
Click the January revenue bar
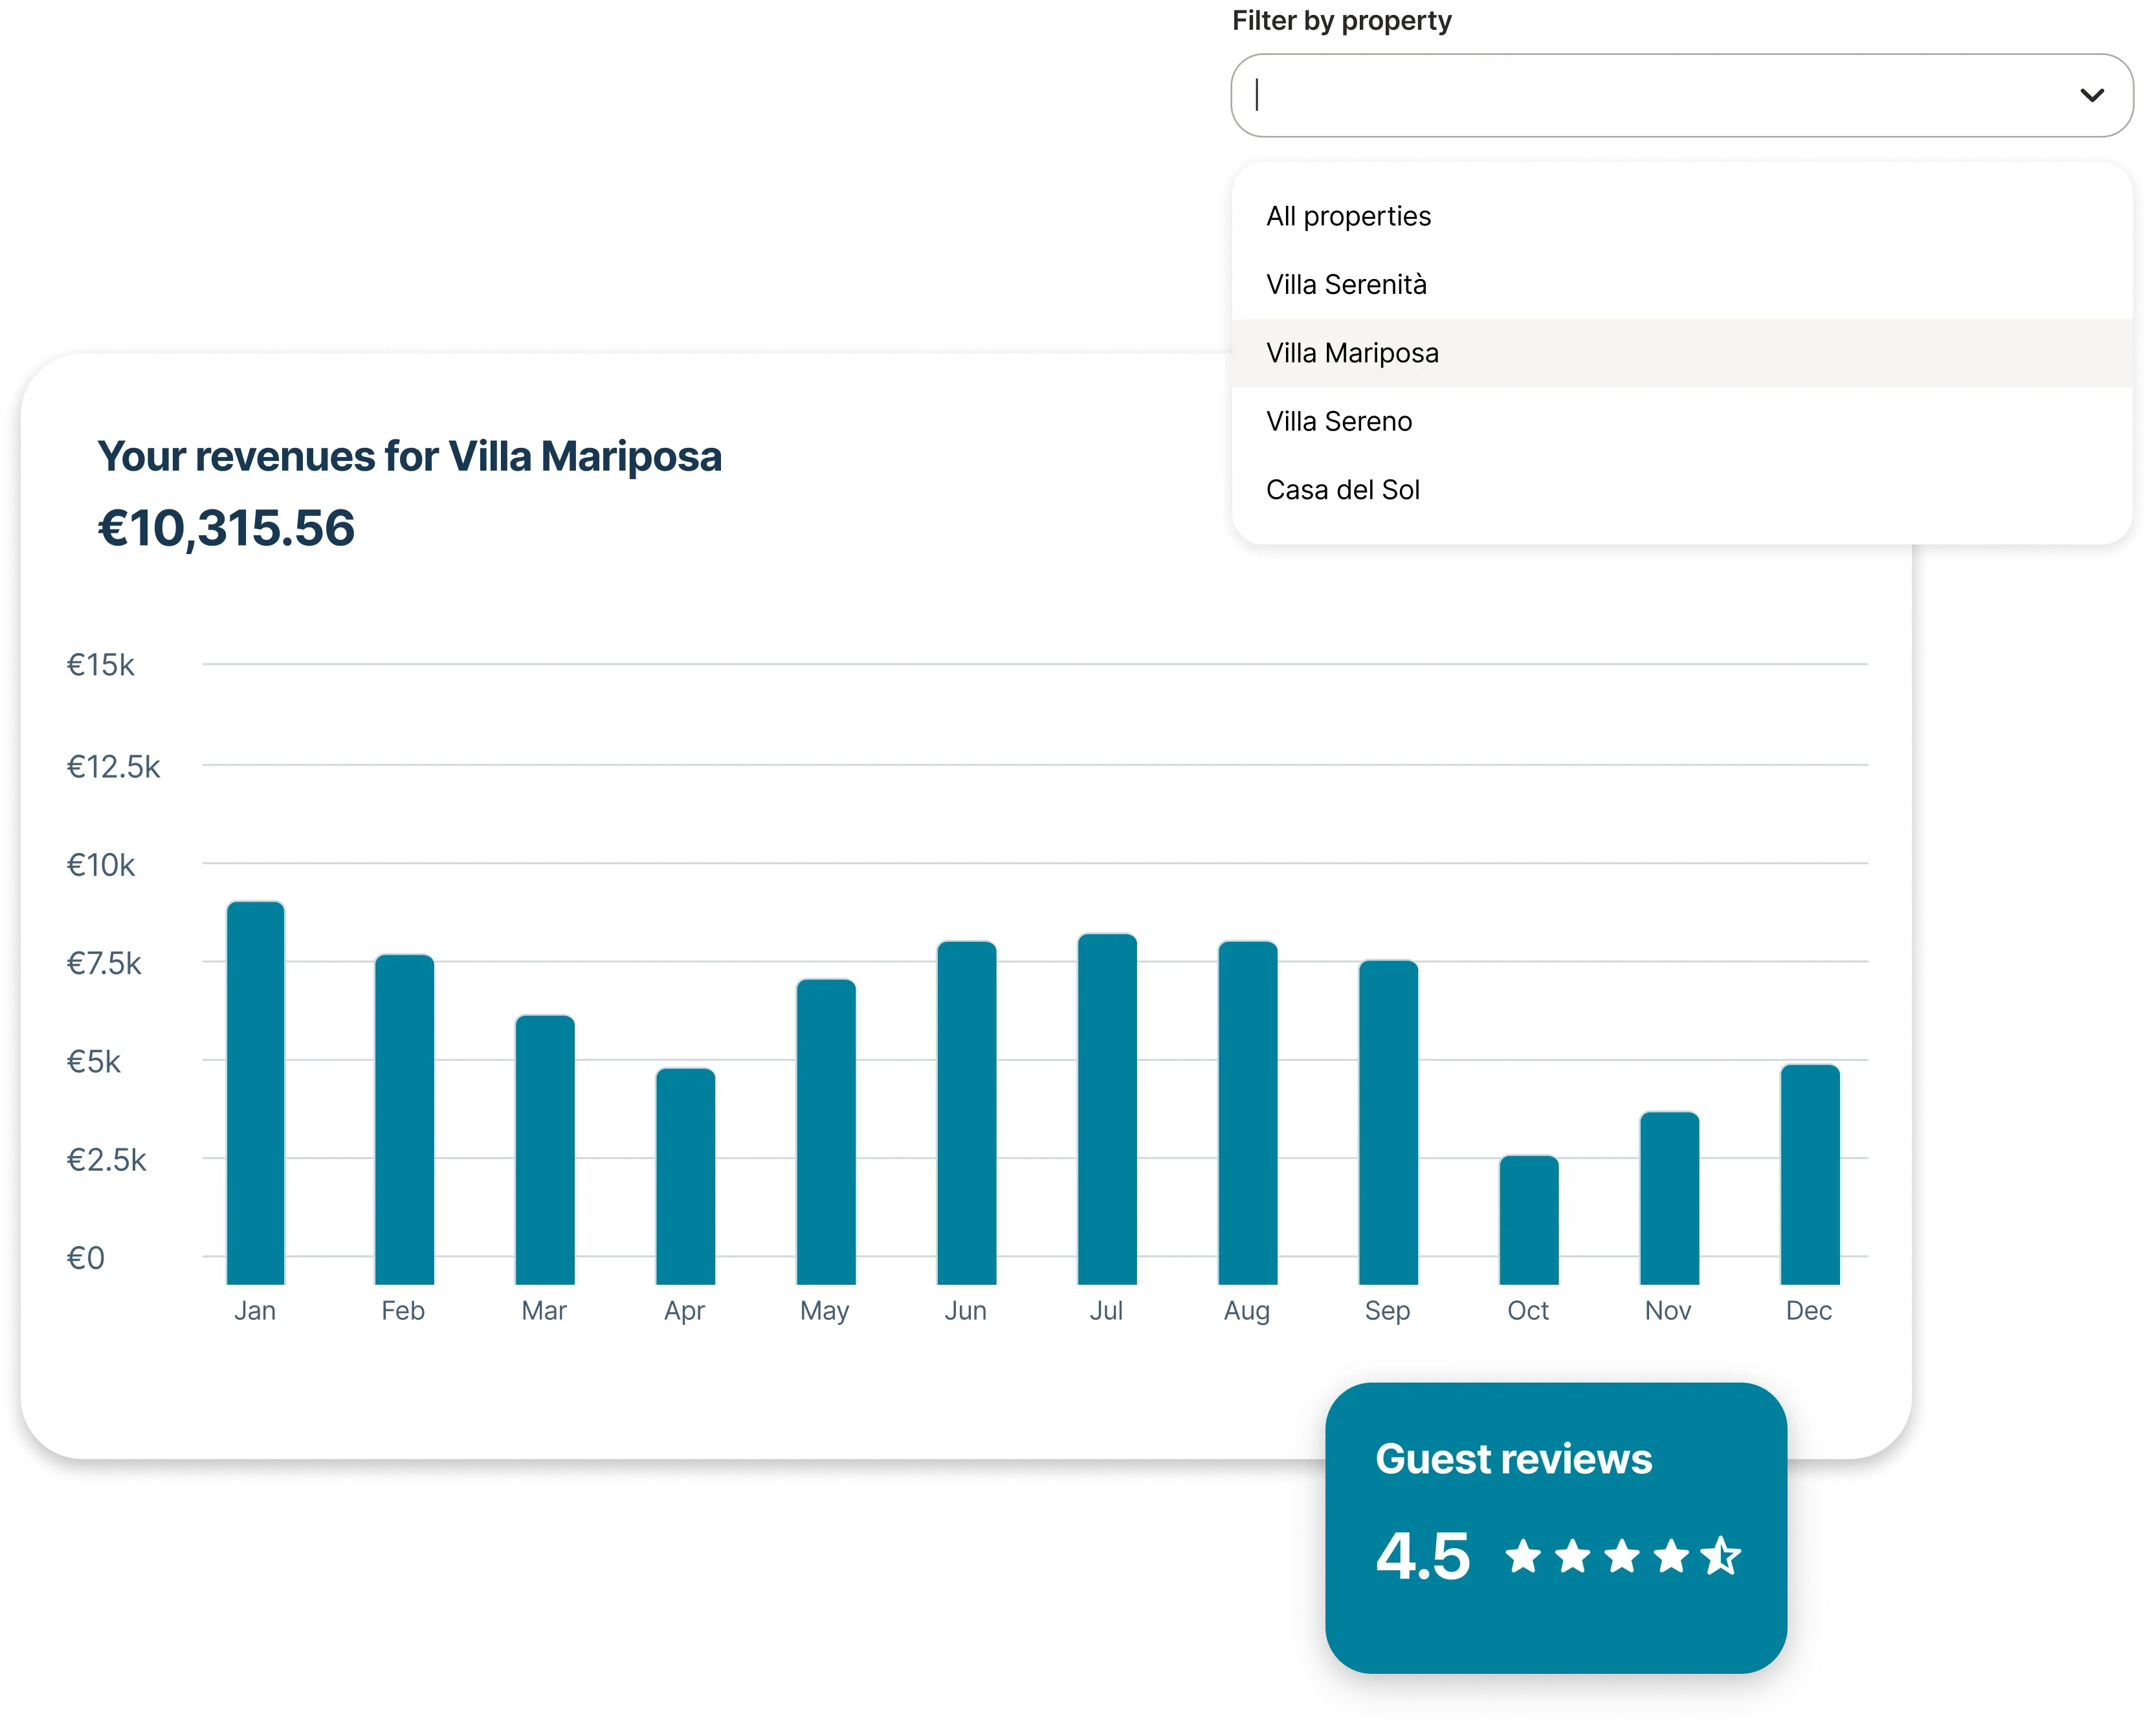point(256,1092)
